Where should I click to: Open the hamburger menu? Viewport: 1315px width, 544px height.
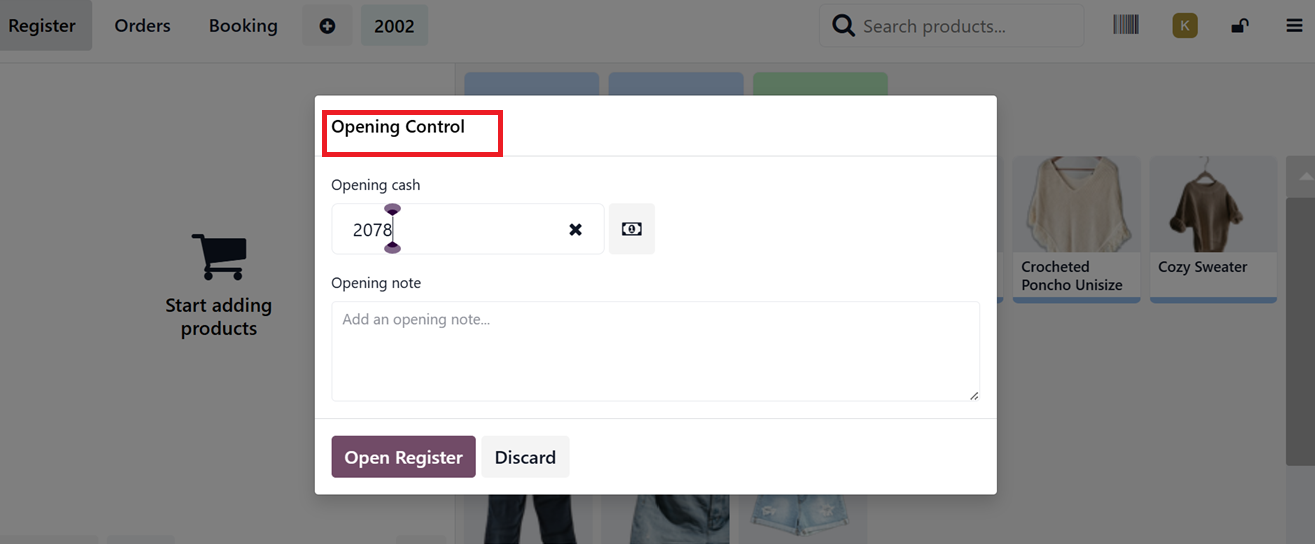(1294, 26)
